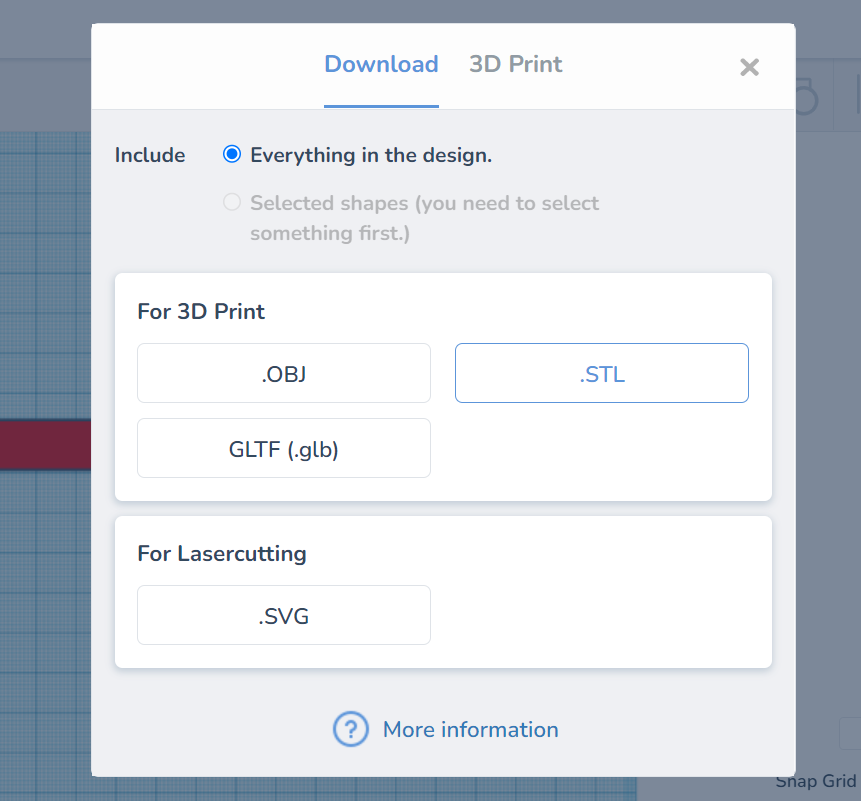Export as GLTF (.glb) file
861x801 pixels.
284,449
